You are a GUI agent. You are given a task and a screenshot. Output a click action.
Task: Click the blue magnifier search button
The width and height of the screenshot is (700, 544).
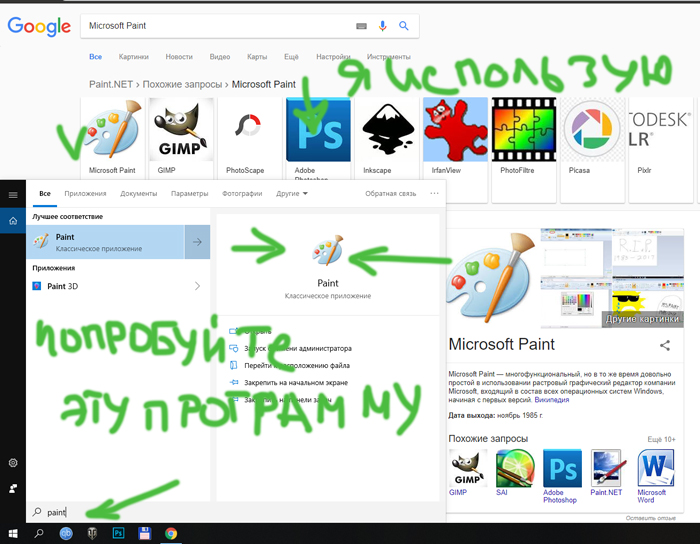coord(404,26)
